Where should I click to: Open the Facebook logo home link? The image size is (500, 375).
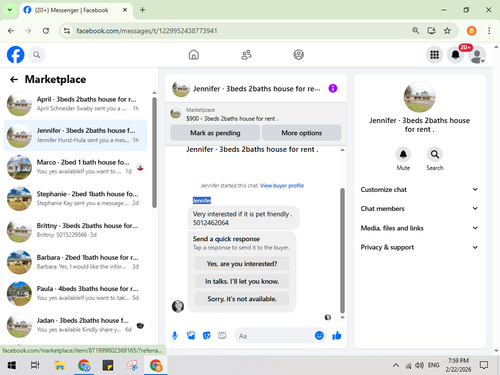(x=15, y=55)
